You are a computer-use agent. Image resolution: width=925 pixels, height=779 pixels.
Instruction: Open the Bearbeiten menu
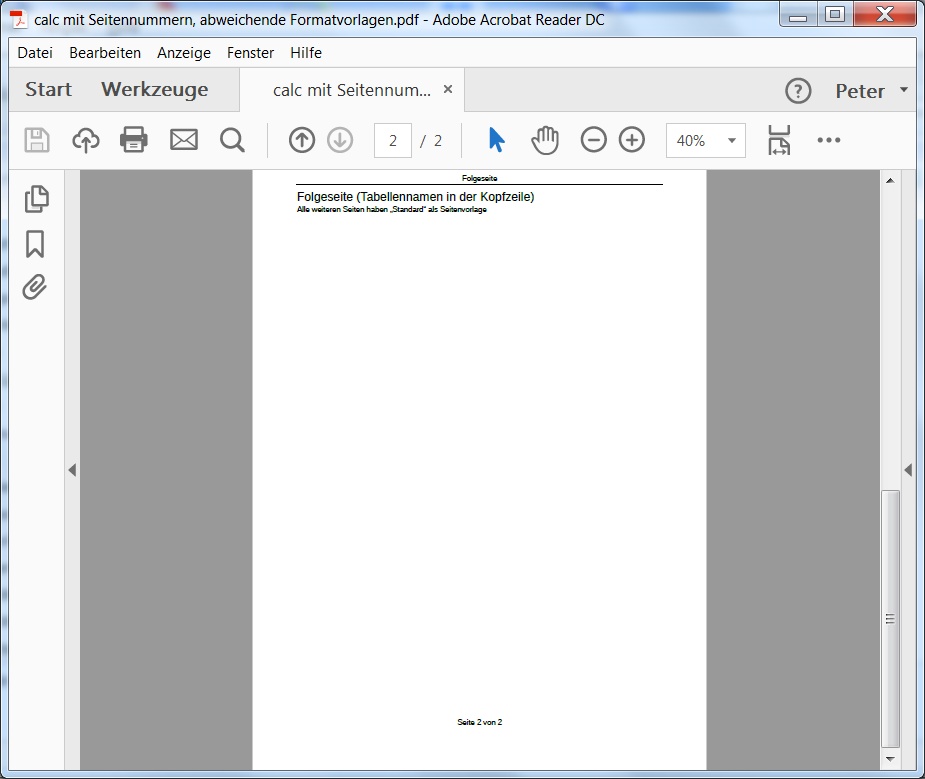tap(105, 52)
